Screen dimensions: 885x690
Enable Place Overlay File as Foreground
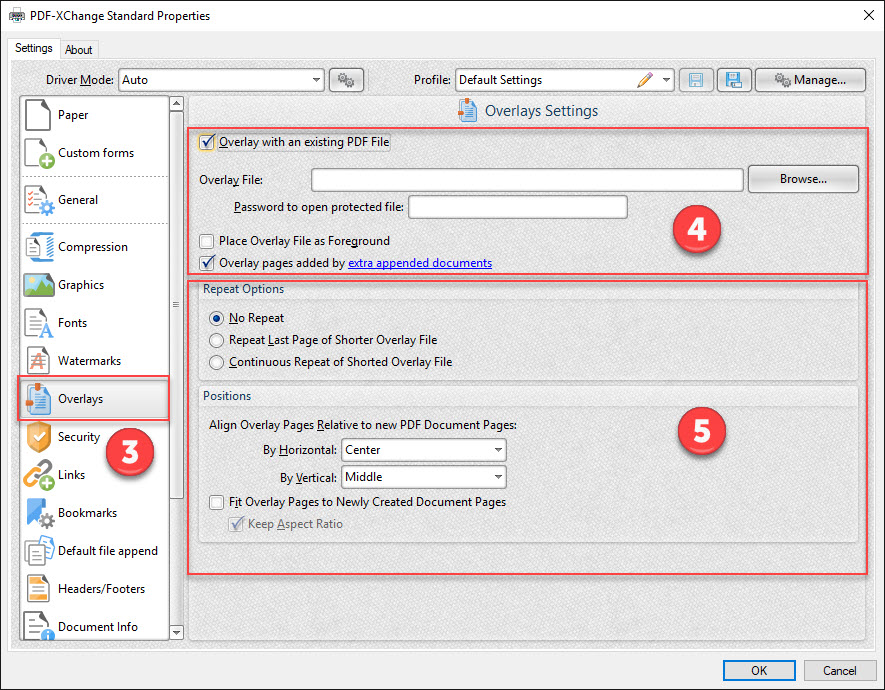[207, 241]
